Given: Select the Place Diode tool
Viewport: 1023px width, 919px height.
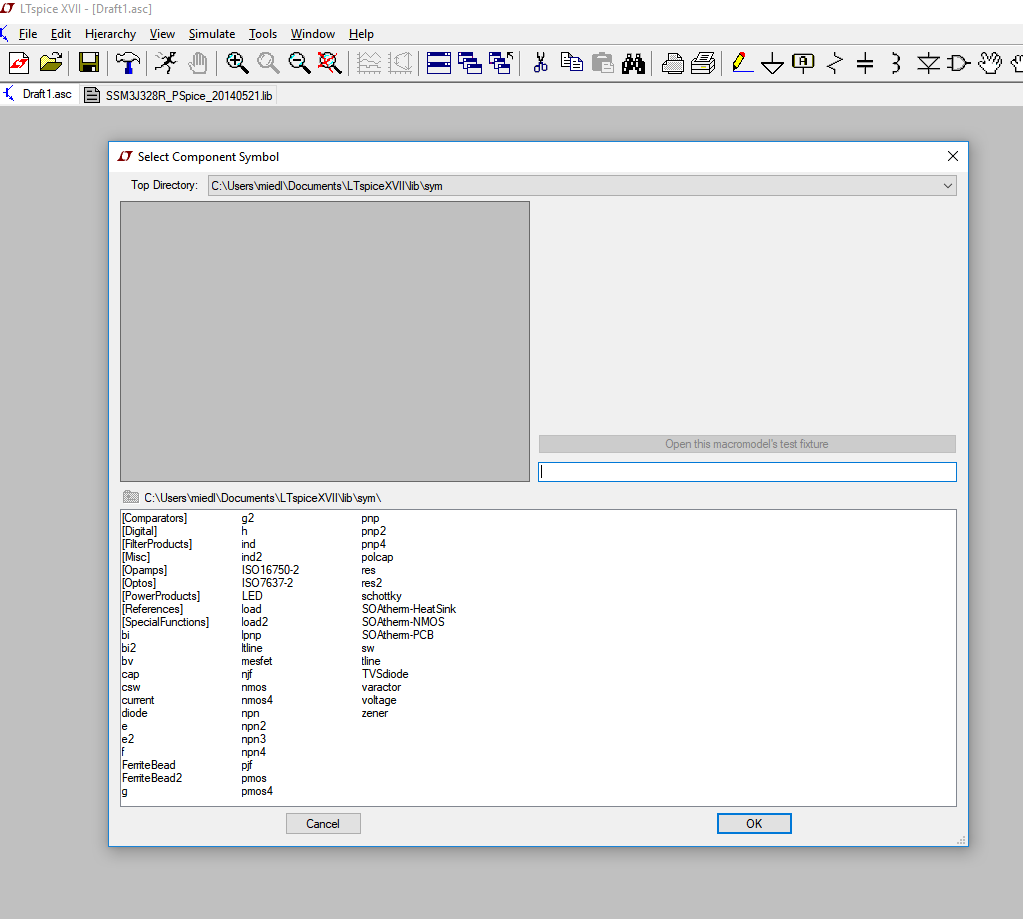Looking at the screenshot, I should click(x=928, y=63).
